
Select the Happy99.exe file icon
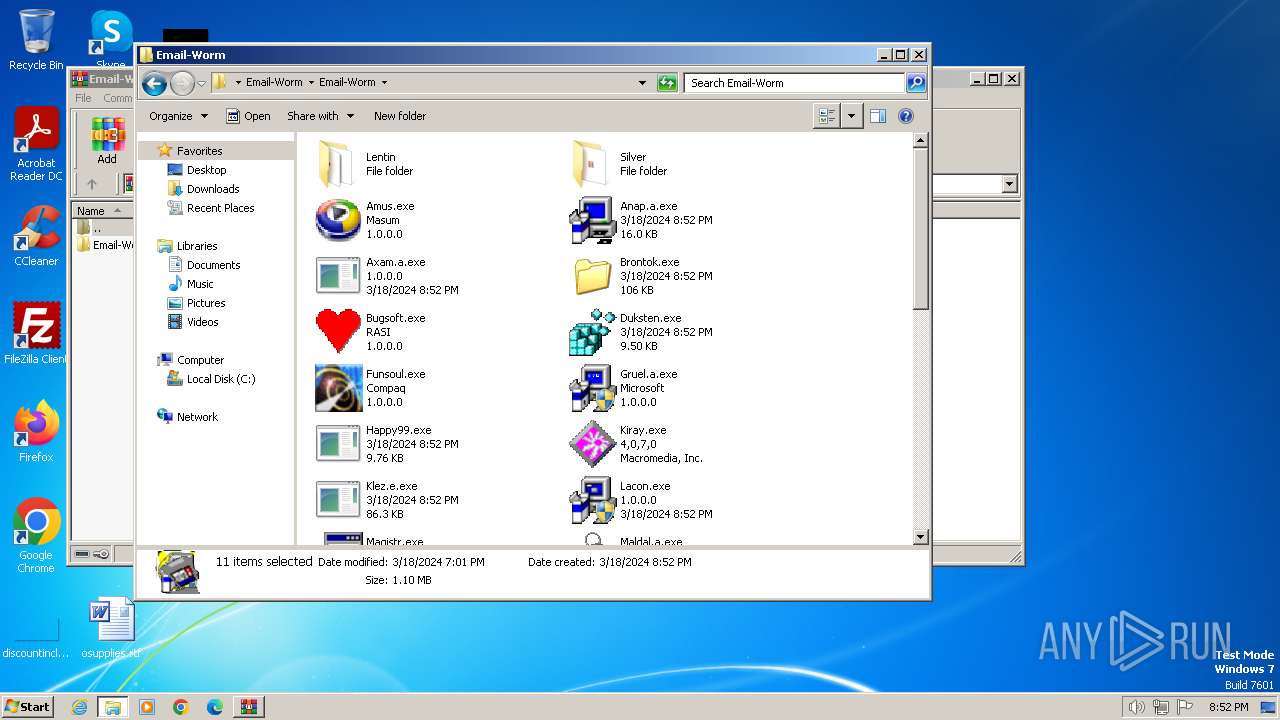point(338,444)
